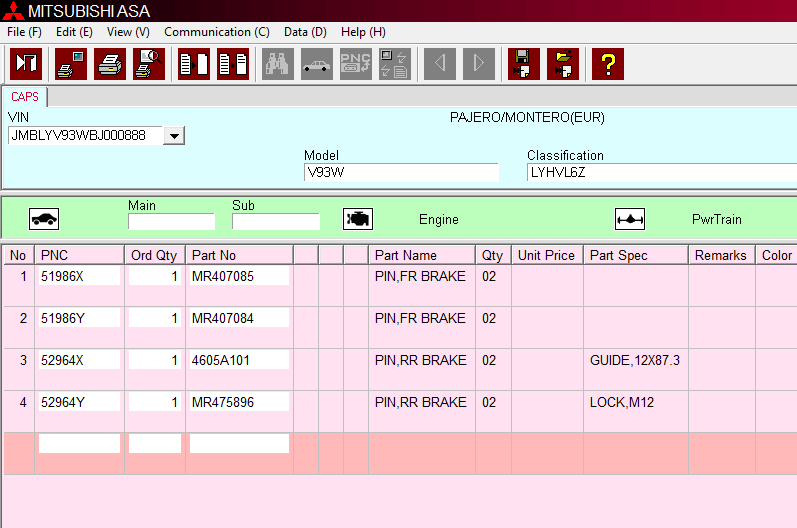797x528 pixels.
Task: Click the printer toolbar icon
Action: click(x=110, y=64)
